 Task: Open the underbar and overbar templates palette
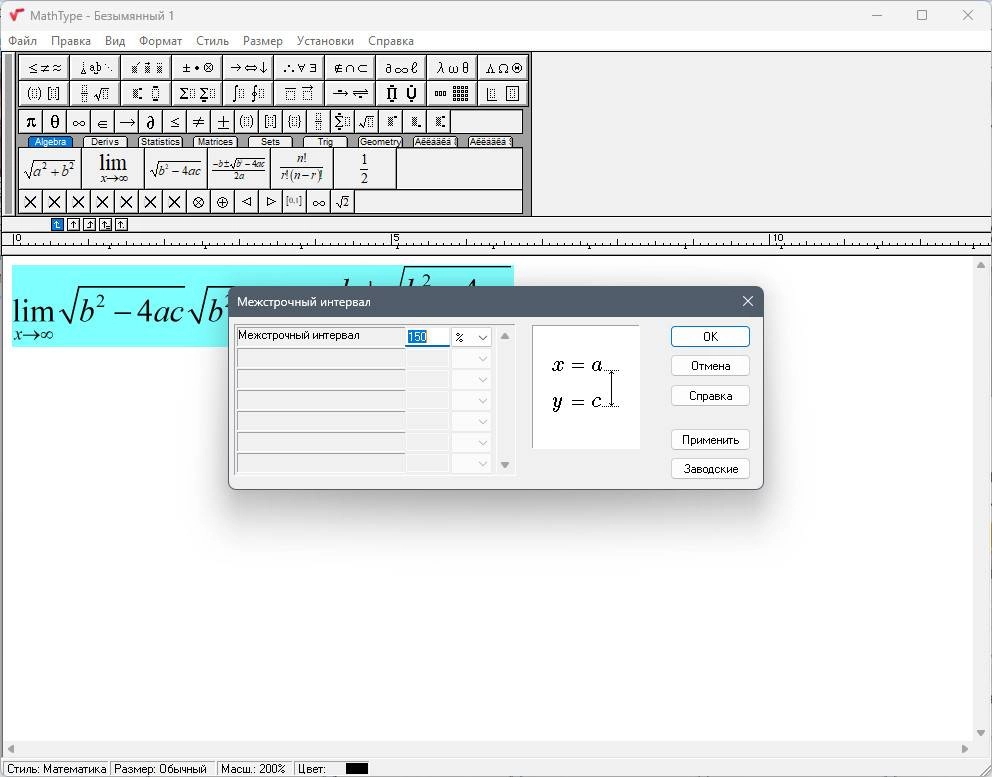coord(299,94)
